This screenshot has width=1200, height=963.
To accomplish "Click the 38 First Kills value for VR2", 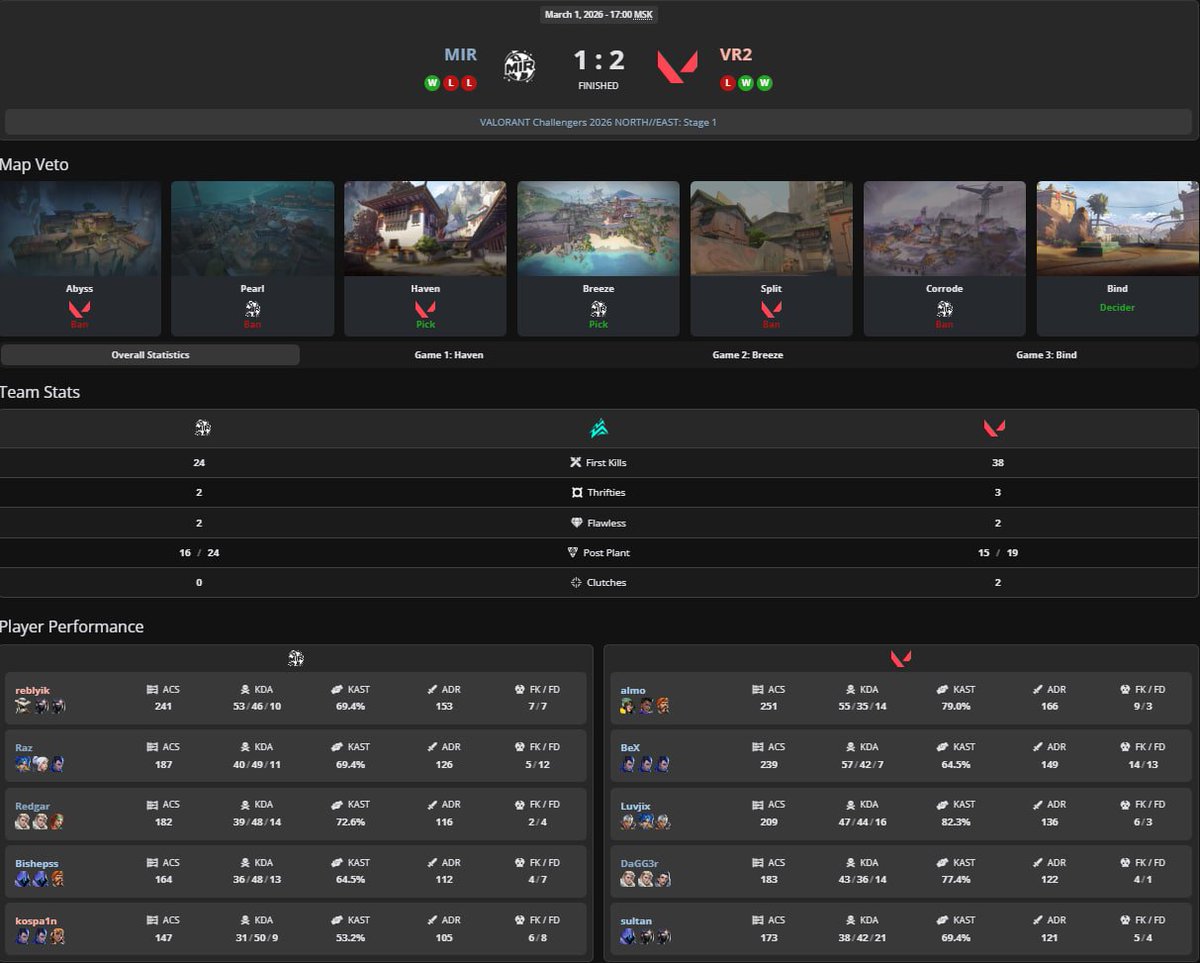I will 997,462.
